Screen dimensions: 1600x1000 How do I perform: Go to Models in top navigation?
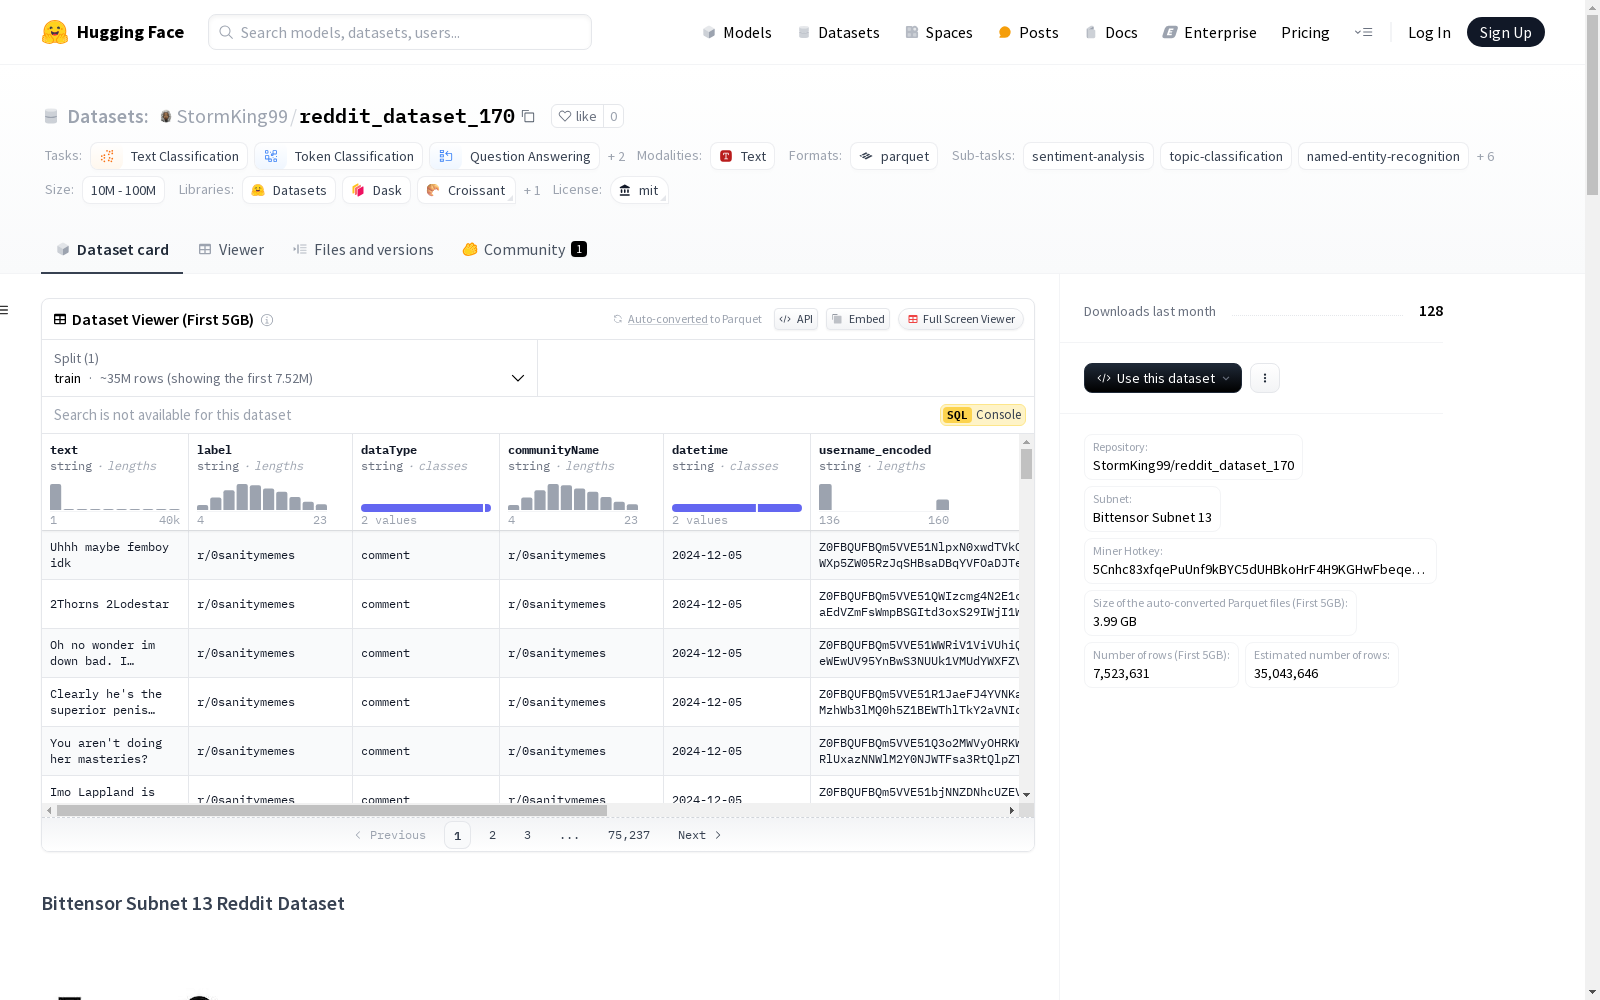(x=737, y=33)
